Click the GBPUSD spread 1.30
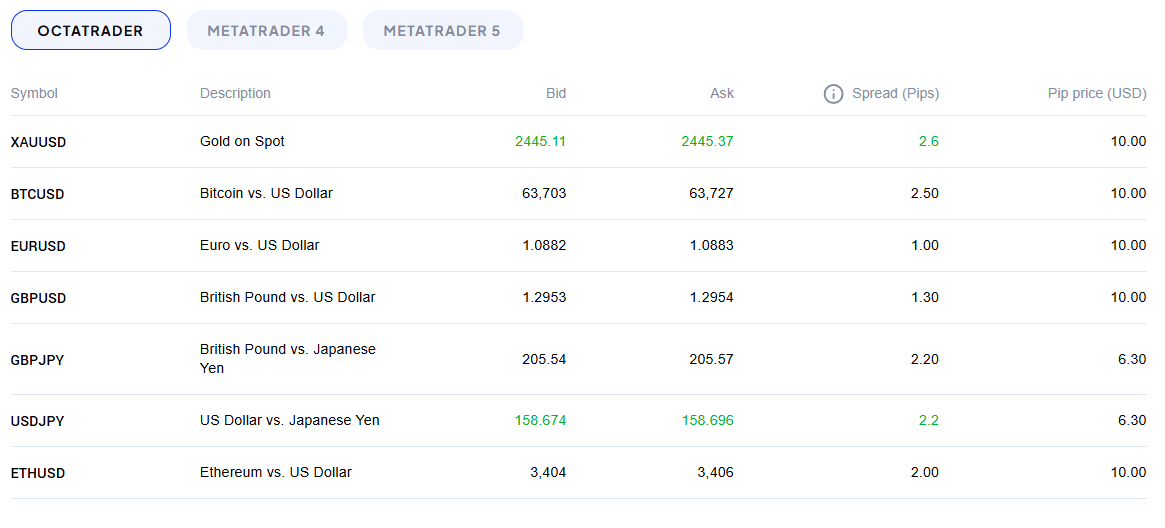The height and width of the screenshot is (528, 1165). (925, 297)
